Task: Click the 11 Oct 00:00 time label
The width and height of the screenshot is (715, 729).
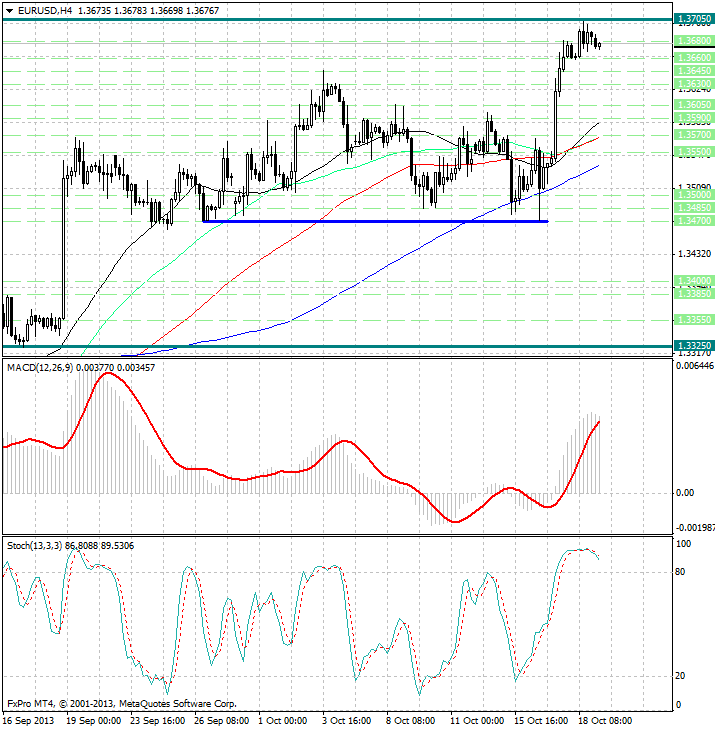Action: [x=477, y=721]
